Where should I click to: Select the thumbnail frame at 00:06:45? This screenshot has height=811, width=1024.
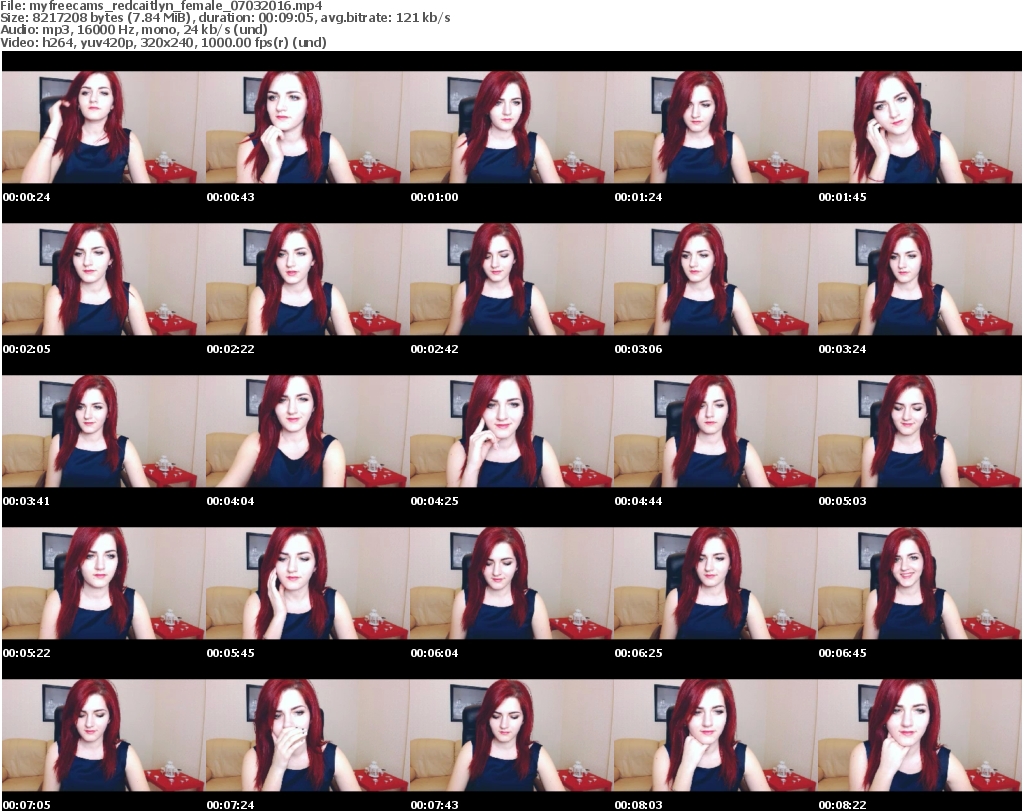tap(920, 584)
